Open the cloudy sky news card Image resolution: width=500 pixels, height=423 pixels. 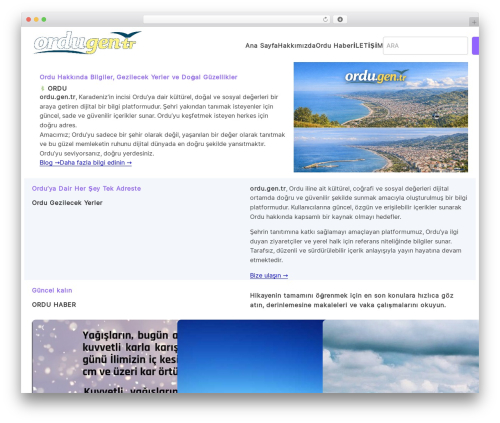401,356
